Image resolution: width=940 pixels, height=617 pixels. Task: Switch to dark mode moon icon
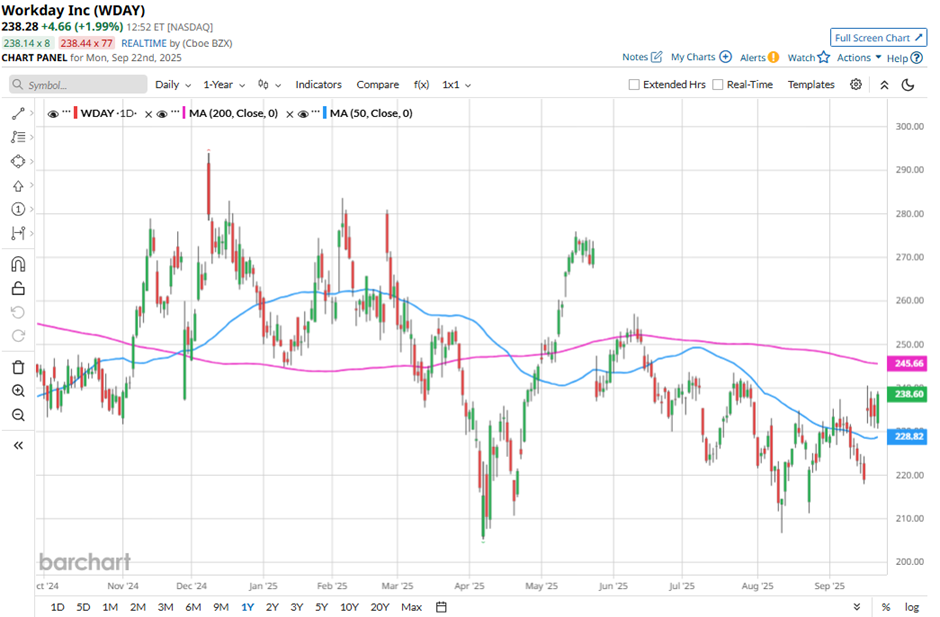tap(908, 85)
